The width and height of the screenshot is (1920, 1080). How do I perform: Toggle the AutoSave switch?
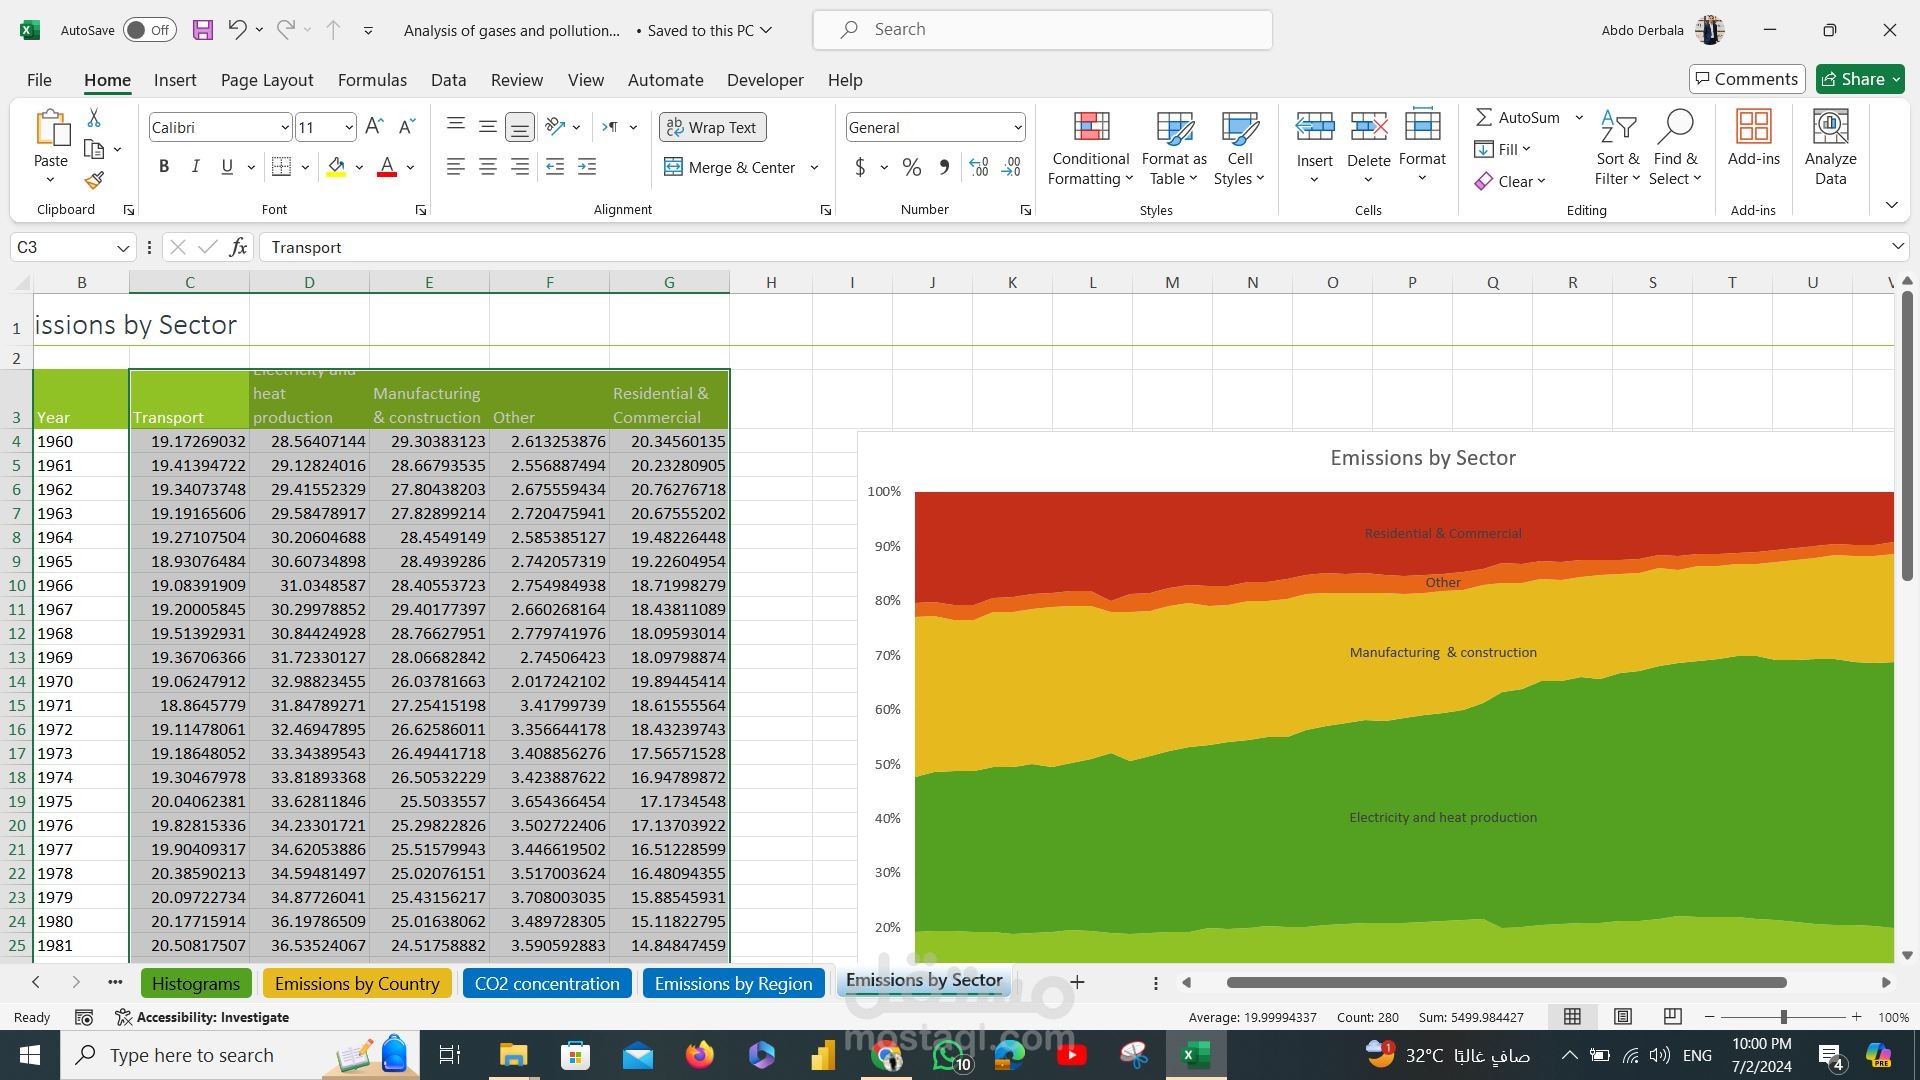coord(149,30)
